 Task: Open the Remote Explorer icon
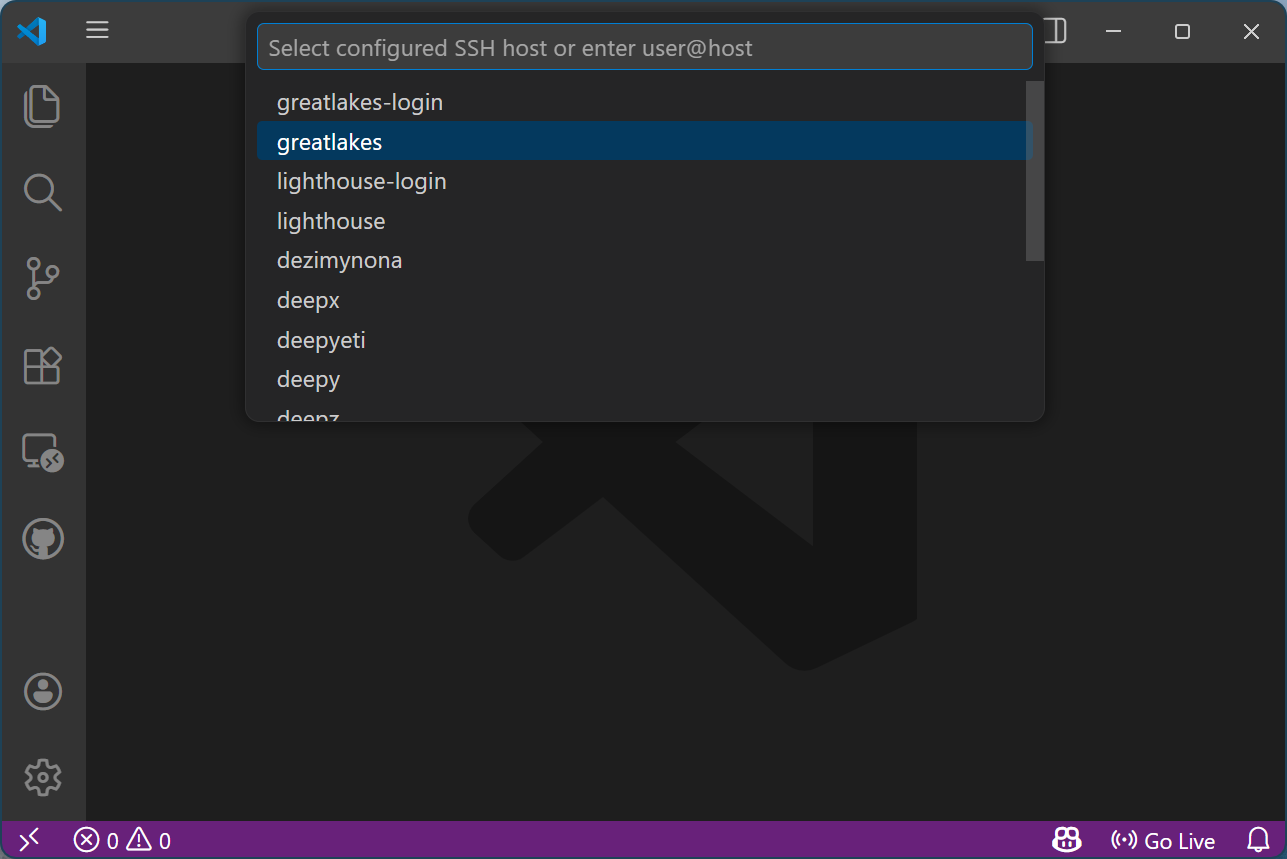[x=42, y=452]
